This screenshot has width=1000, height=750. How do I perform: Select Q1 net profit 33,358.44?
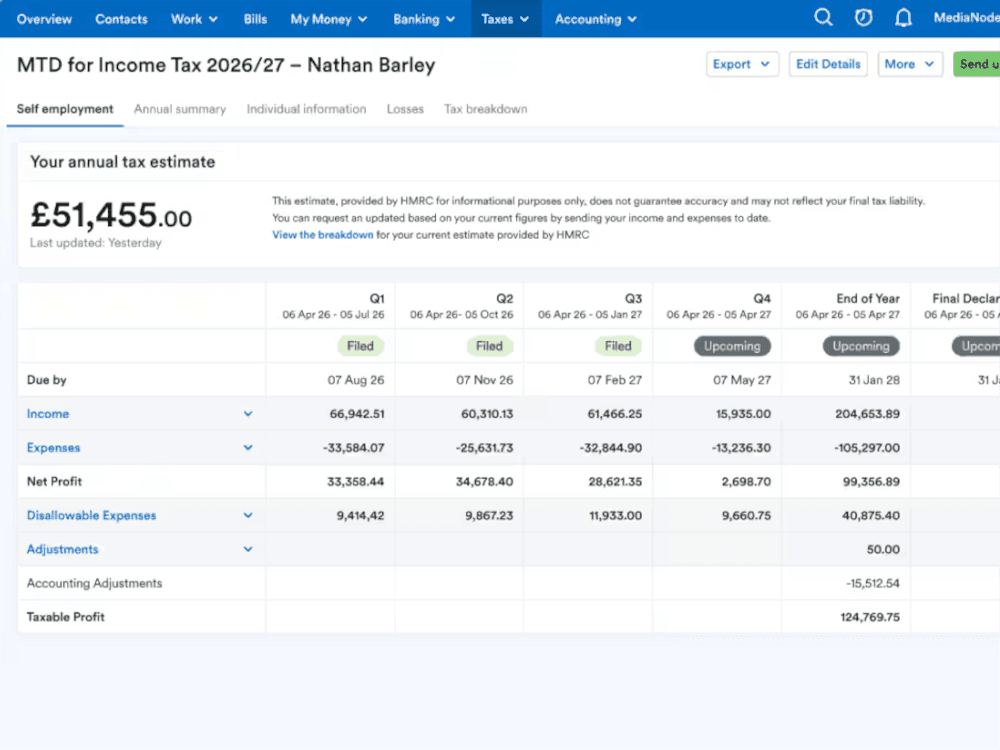(356, 482)
